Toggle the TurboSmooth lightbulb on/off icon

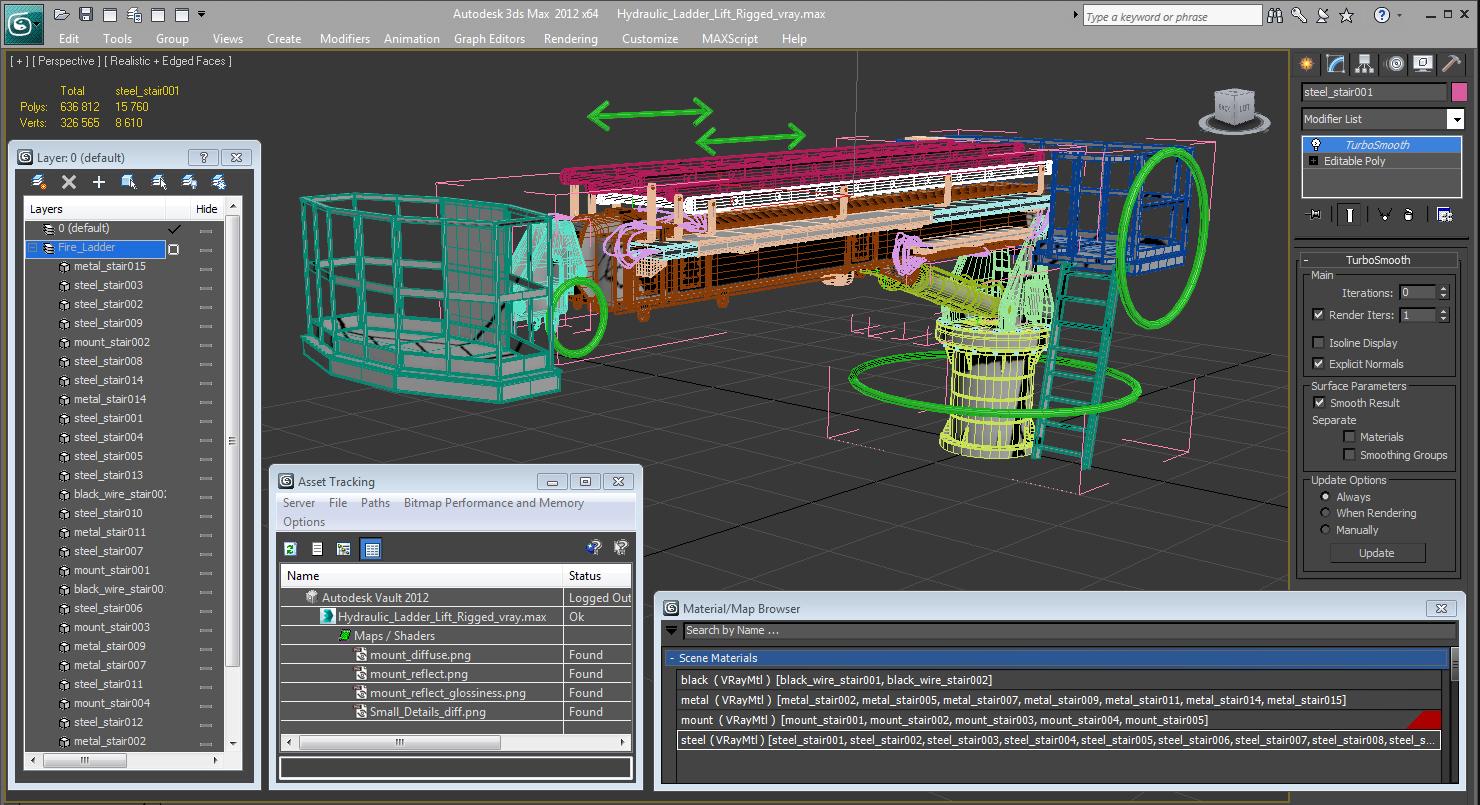tap(1316, 145)
